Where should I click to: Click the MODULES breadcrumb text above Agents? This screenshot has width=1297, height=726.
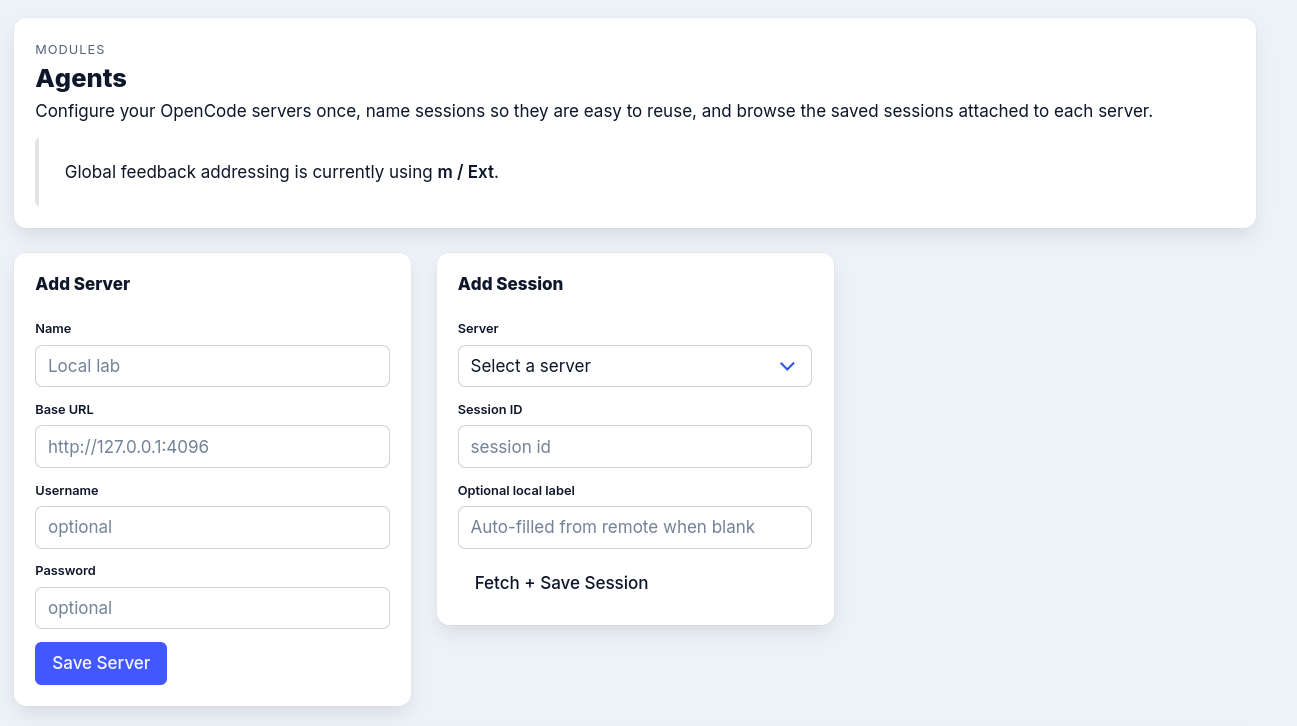pos(70,50)
